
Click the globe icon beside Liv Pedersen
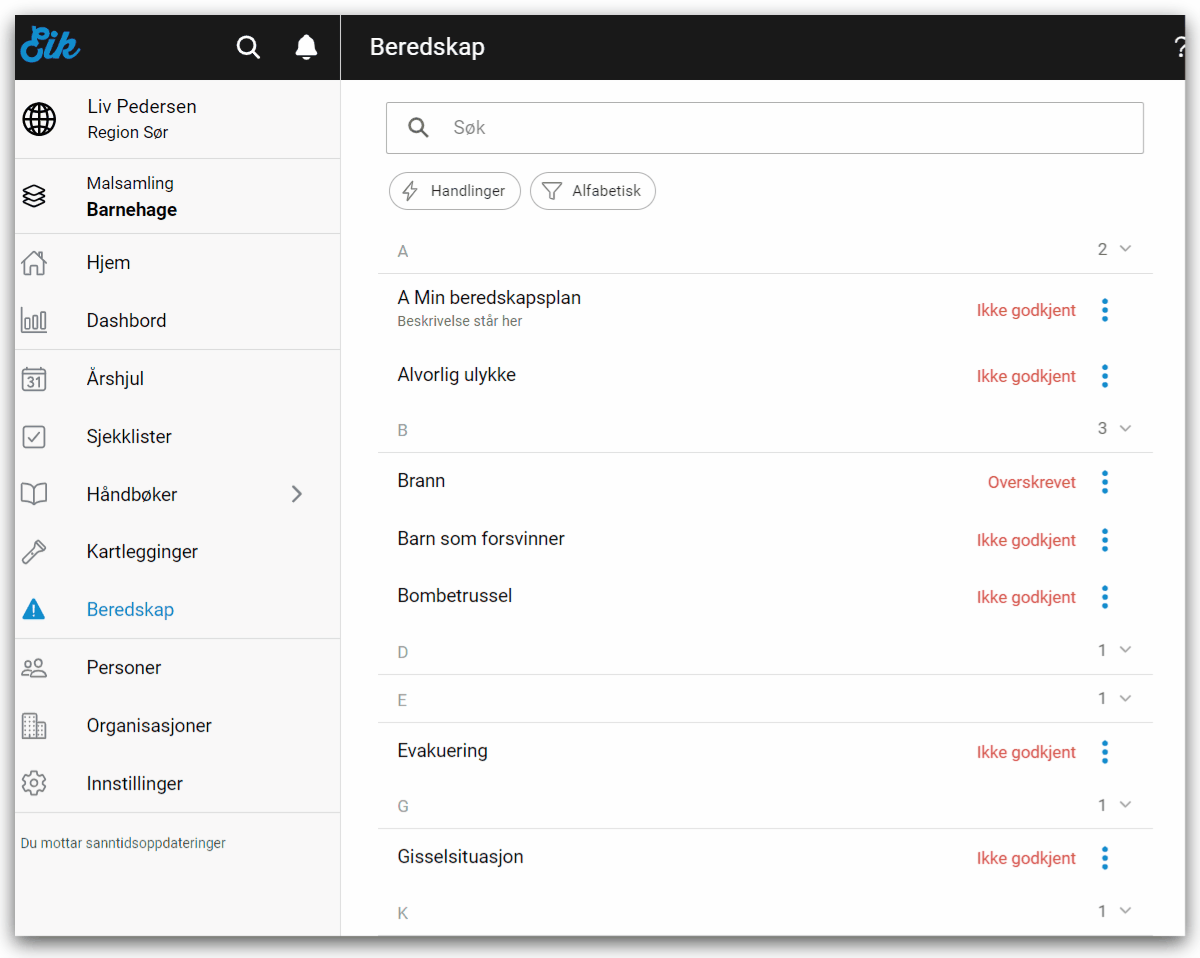39,119
